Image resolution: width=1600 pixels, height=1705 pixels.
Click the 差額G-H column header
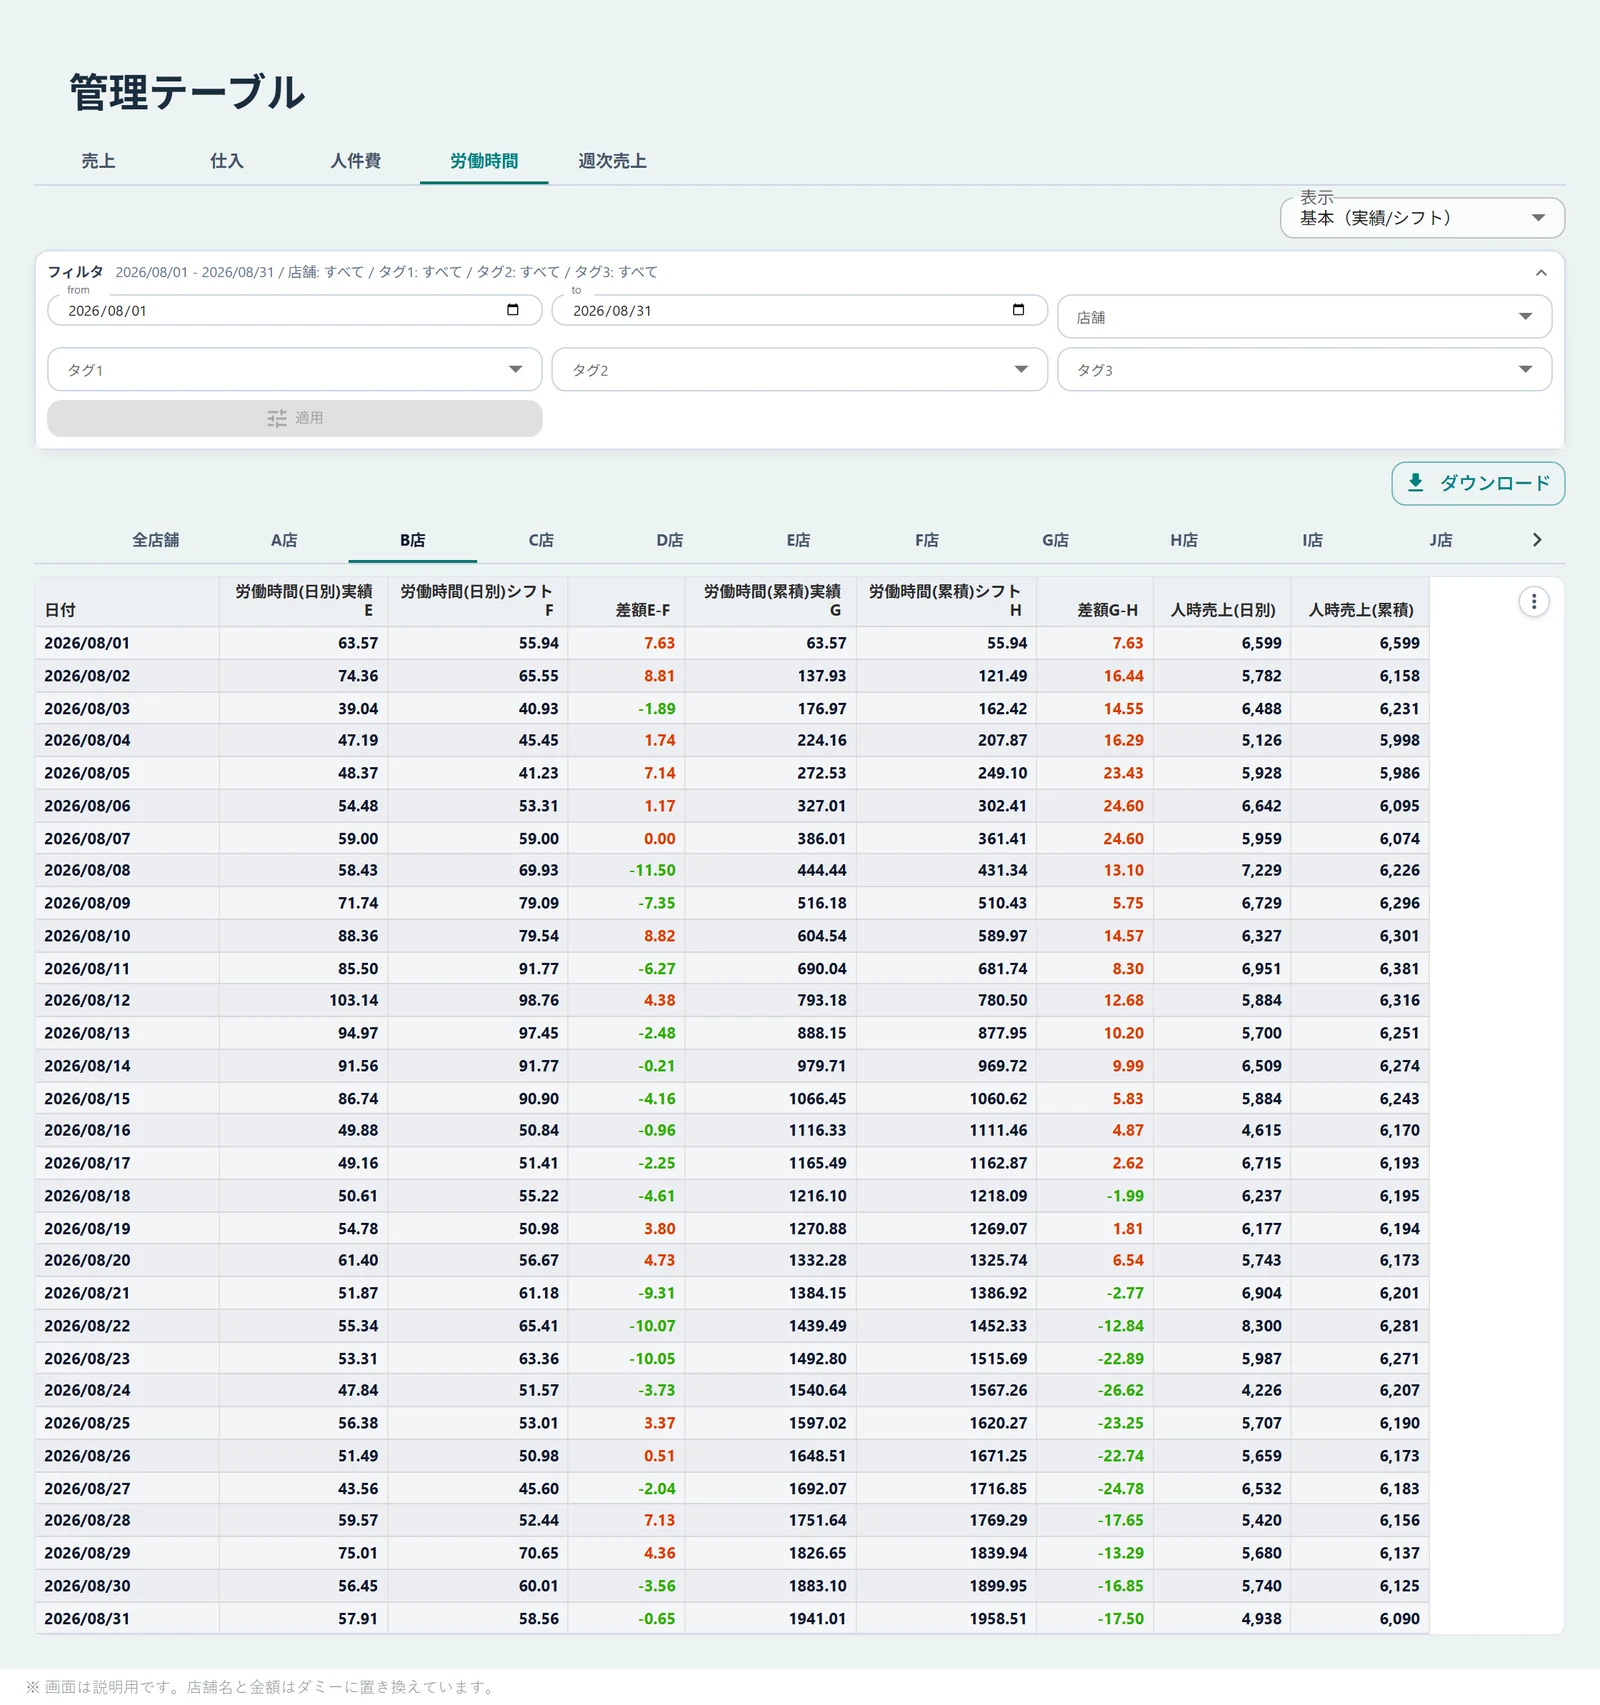(x=1095, y=601)
